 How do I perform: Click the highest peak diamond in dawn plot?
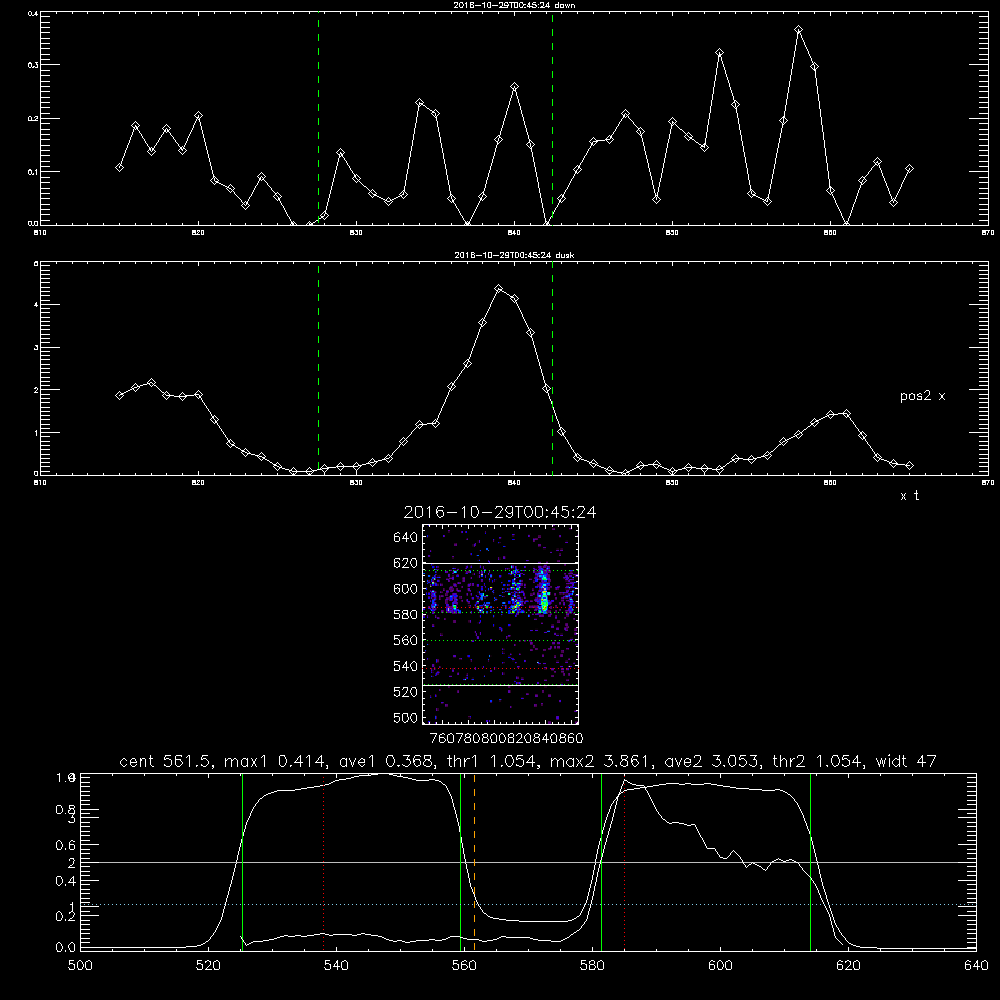point(798,30)
